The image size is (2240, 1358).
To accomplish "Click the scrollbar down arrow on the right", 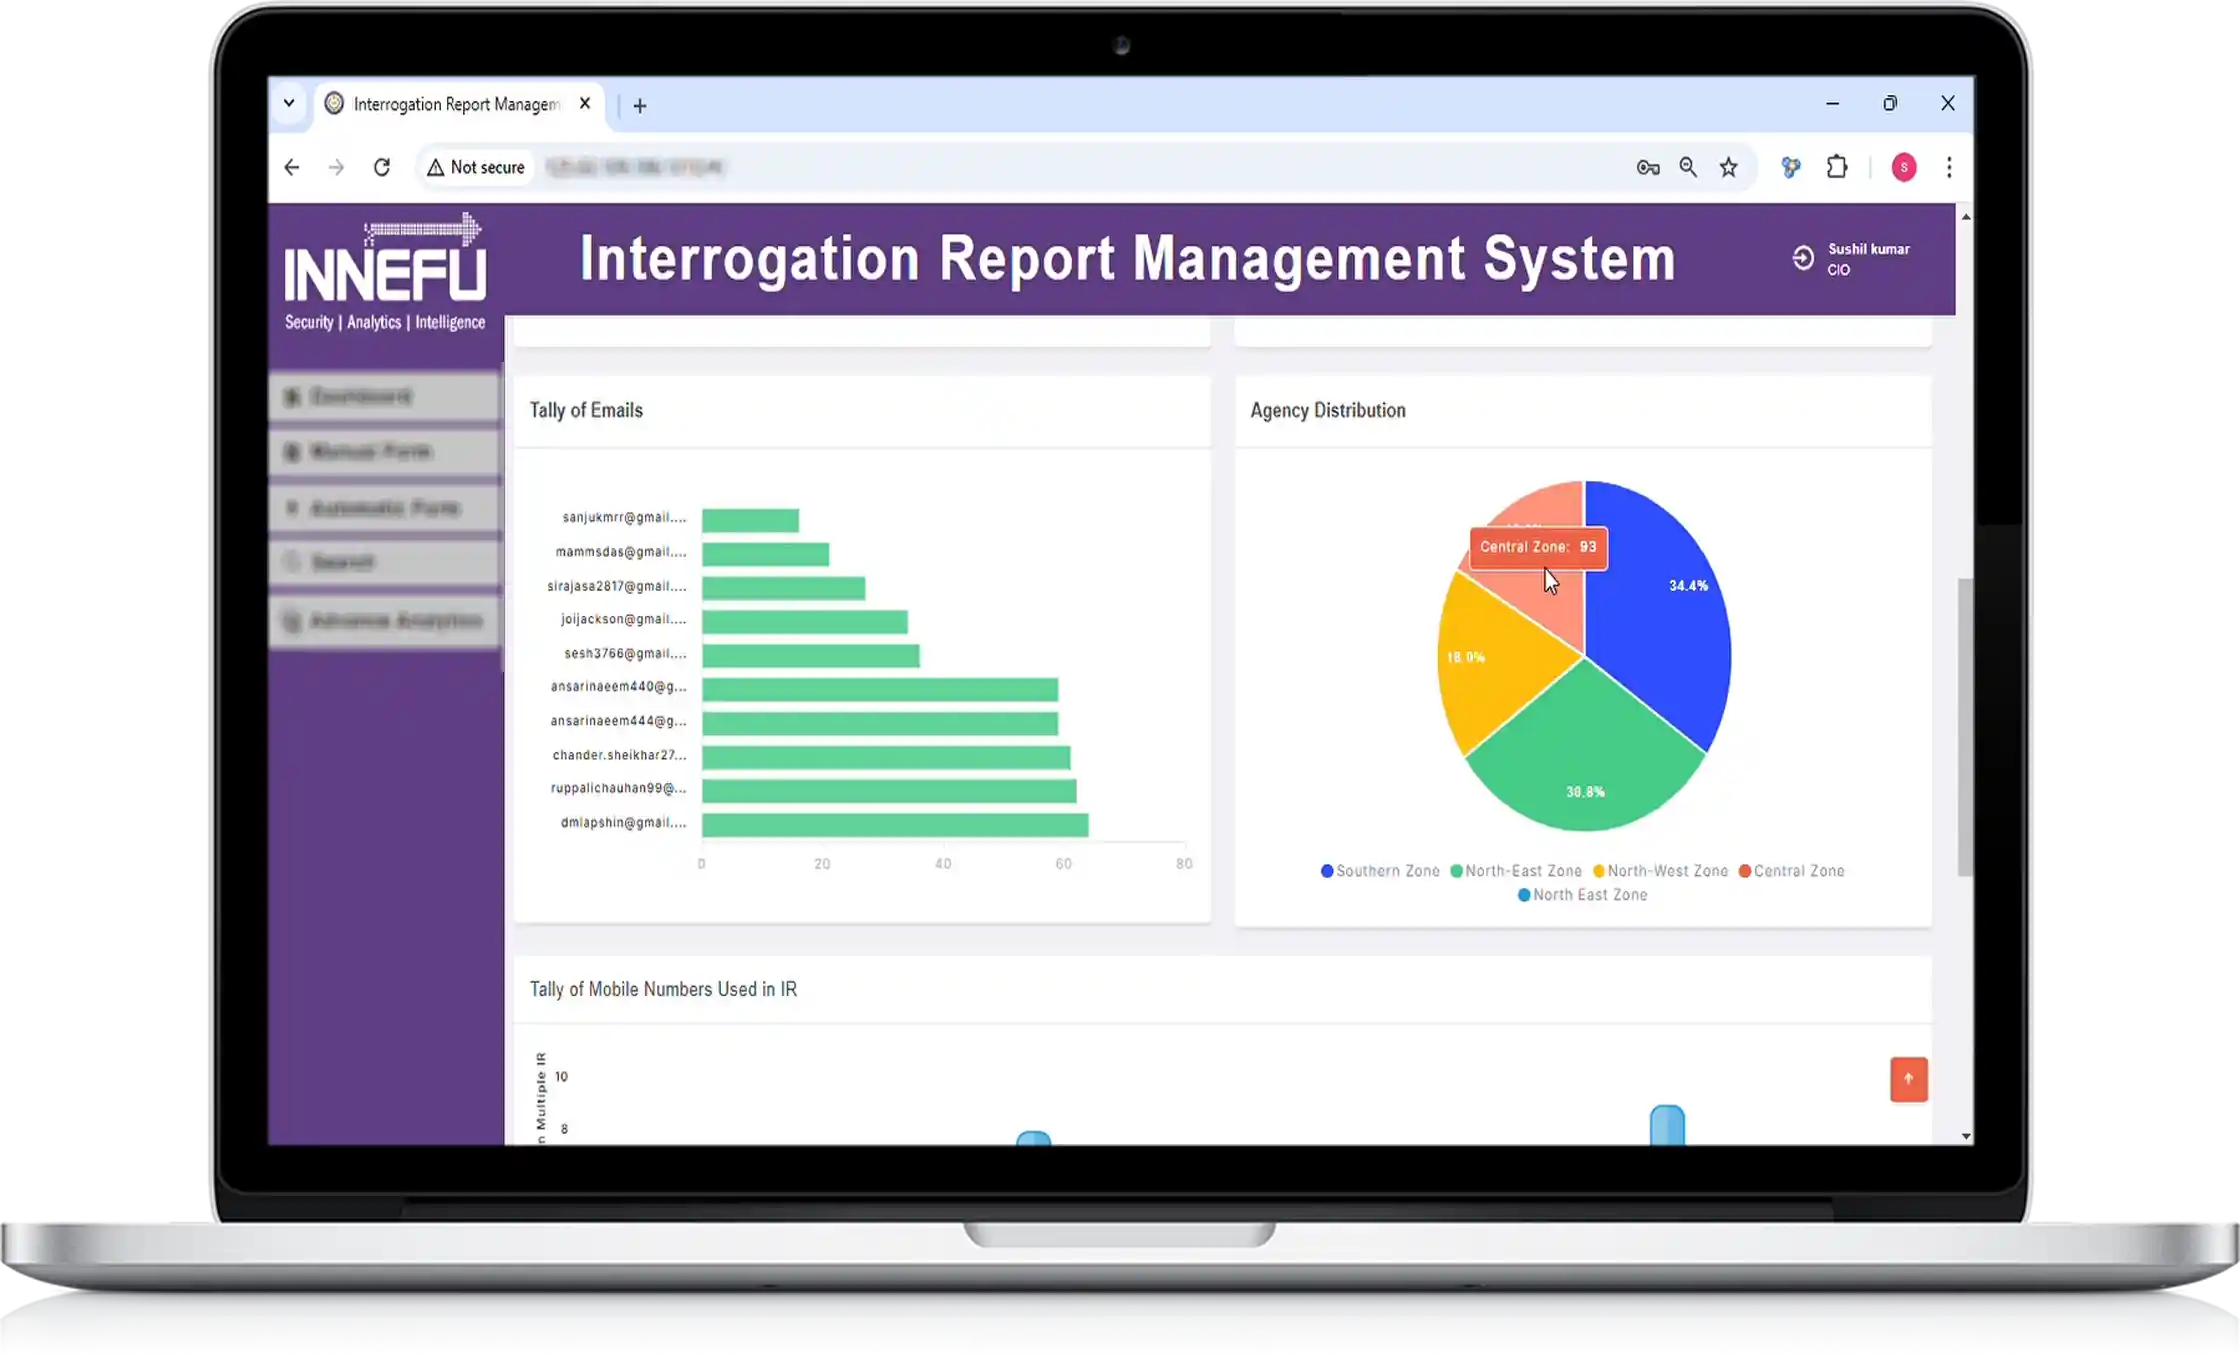I will click(1966, 1136).
